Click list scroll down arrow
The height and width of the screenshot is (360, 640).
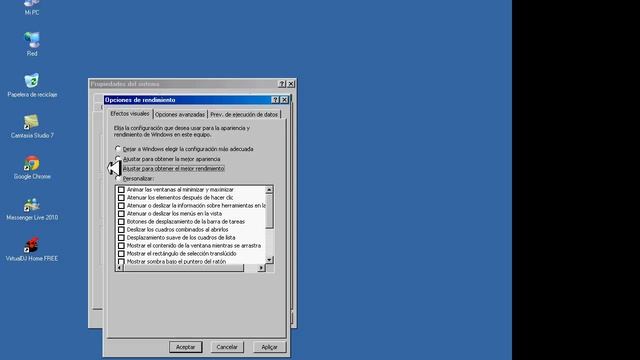click(x=269, y=260)
